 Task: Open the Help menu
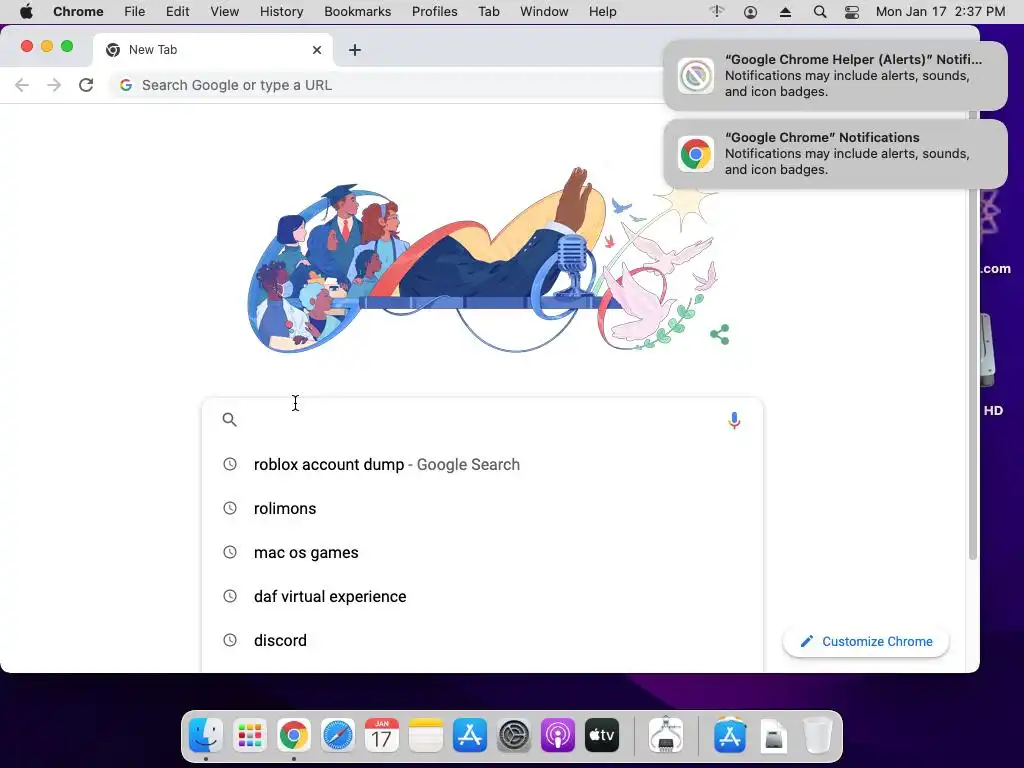tap(602, 11)
